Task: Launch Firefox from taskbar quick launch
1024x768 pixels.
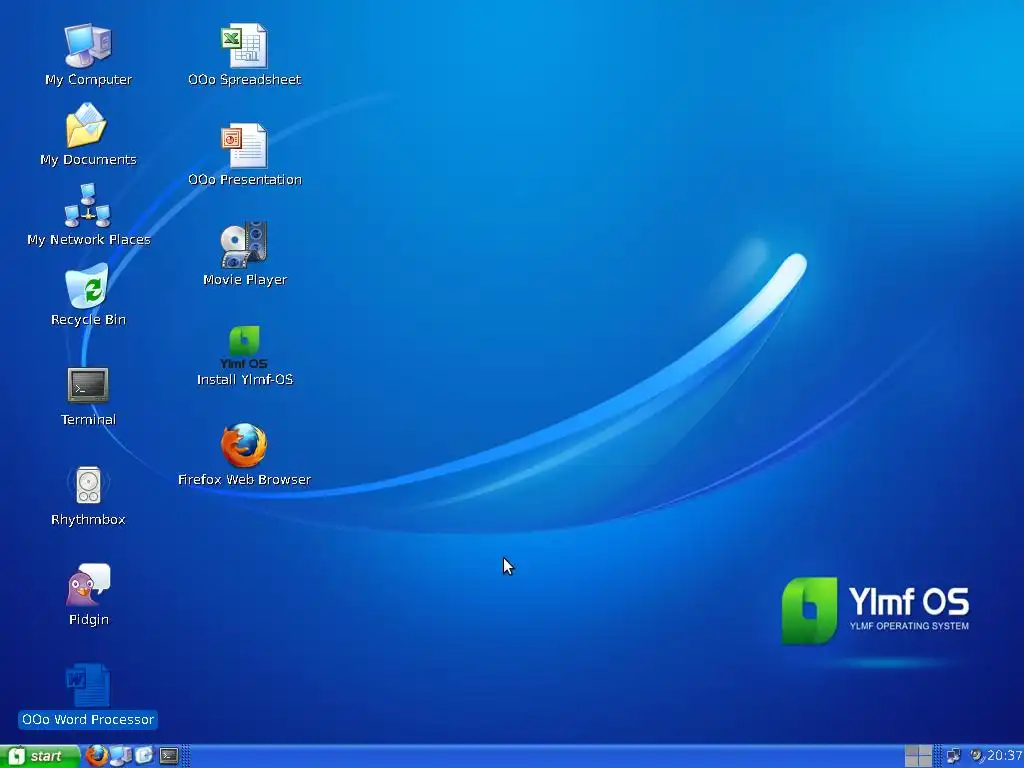Action: click(97, 756)
